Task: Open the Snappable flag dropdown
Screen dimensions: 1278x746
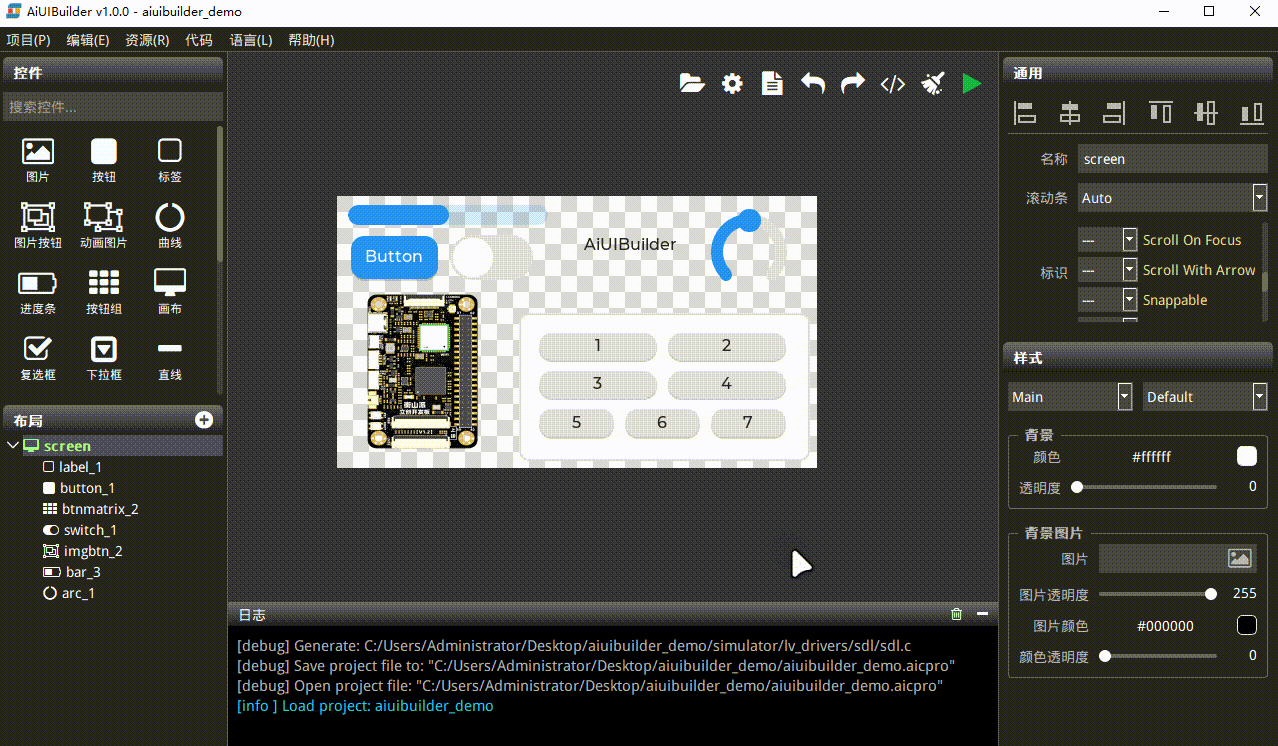Action: (x=1130, y=300)
